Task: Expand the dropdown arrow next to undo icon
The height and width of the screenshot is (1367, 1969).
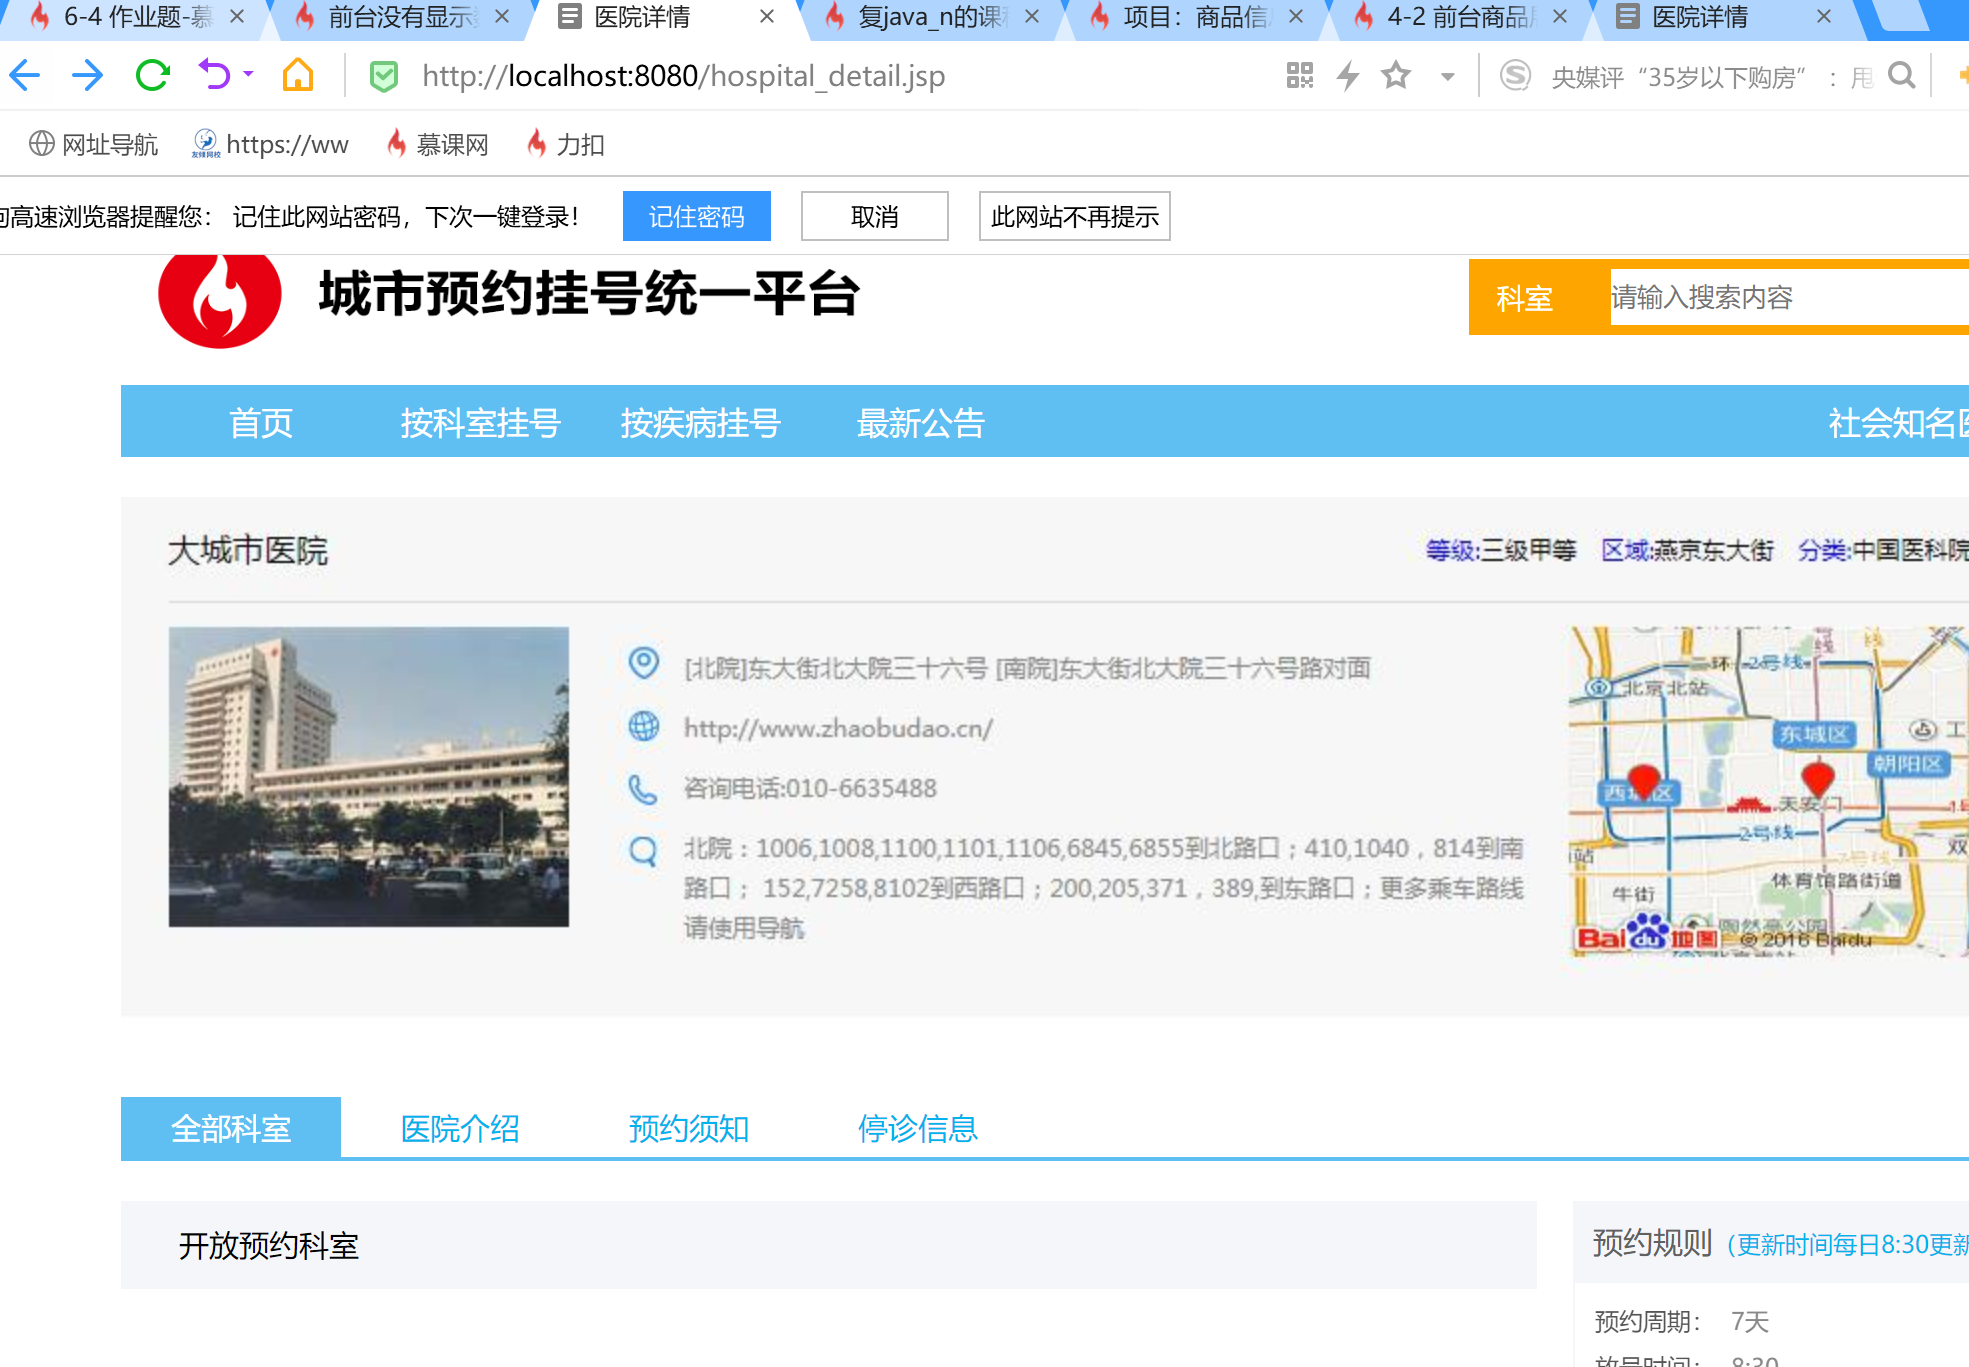Action: [248, 75]
